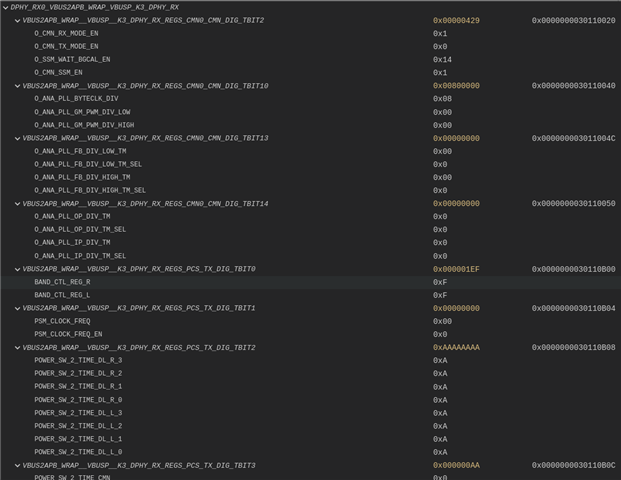The image size is (621, 480).
Task: Collapse the CMN_DIG_TBIT13 register group
Action: (17, 138)
